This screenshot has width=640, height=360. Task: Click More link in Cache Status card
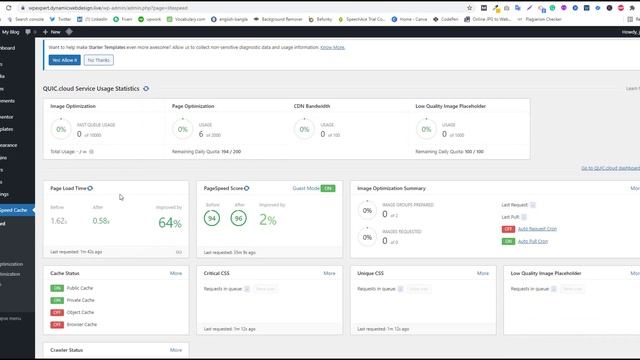[176, 273]
